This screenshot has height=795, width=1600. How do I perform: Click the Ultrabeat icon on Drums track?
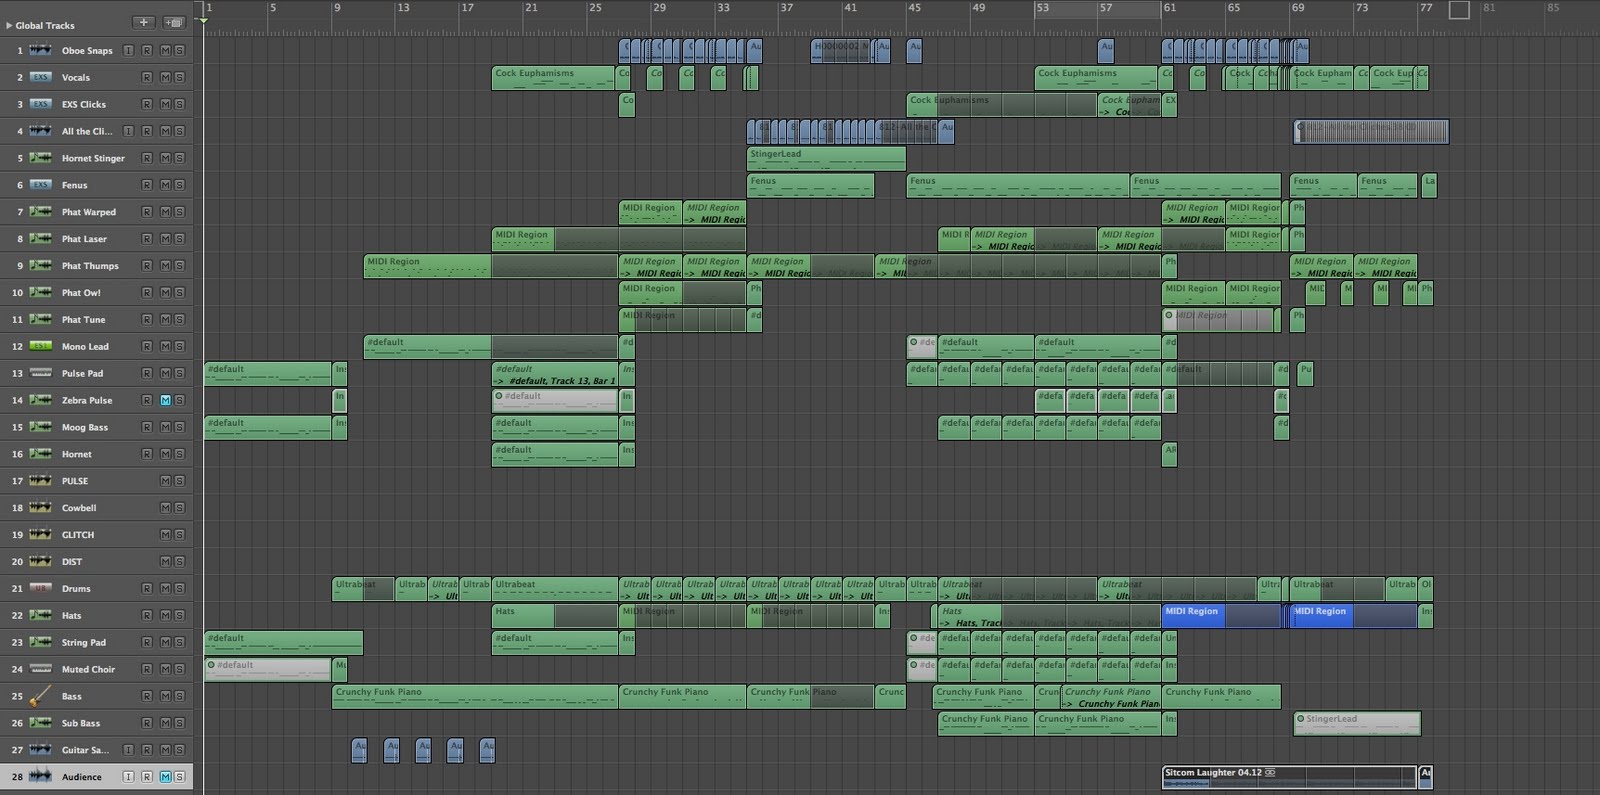(x=40, y=589)
